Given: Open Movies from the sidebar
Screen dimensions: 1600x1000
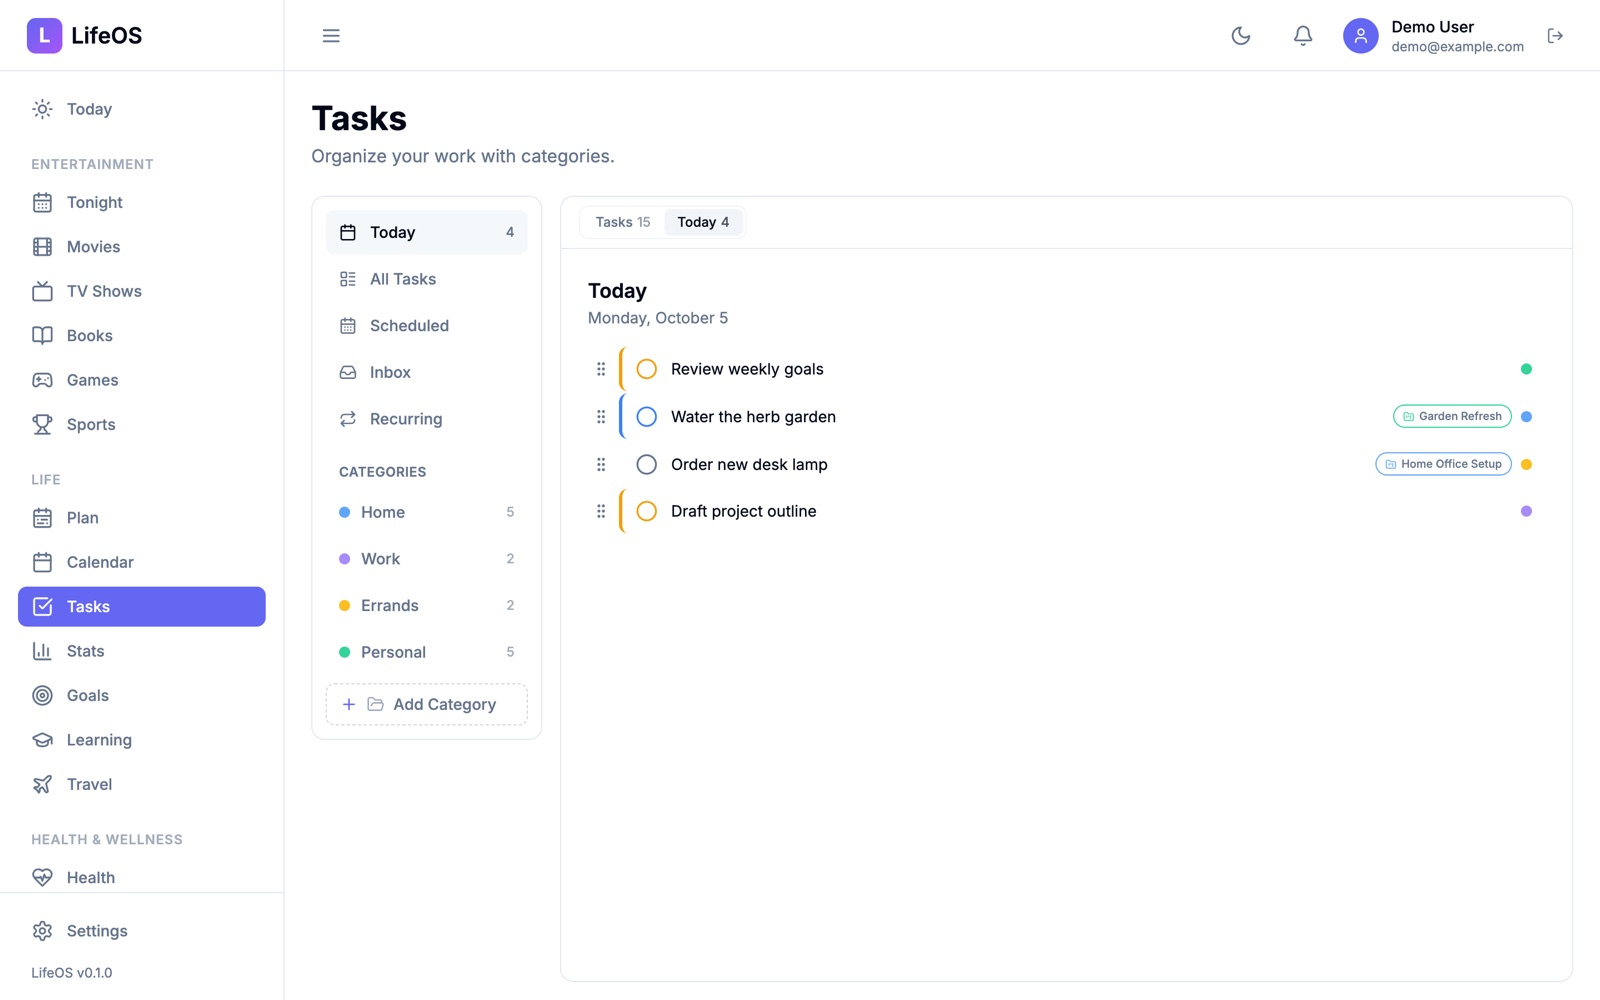Looking at the screenshot, I should click(142, 247).
